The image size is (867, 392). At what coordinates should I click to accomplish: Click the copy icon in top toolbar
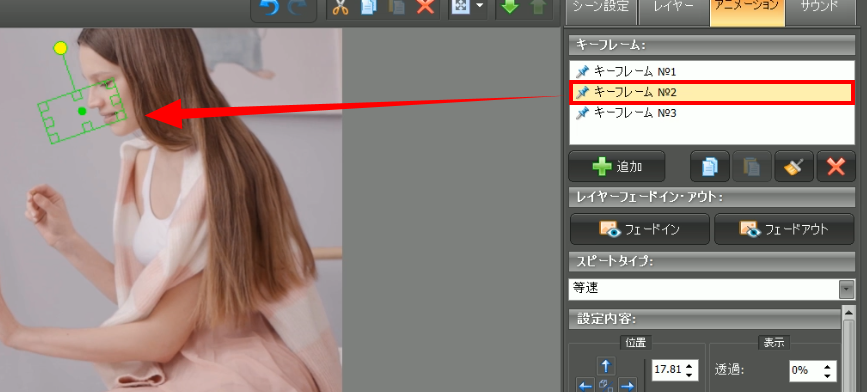click(x=368, y=8)
